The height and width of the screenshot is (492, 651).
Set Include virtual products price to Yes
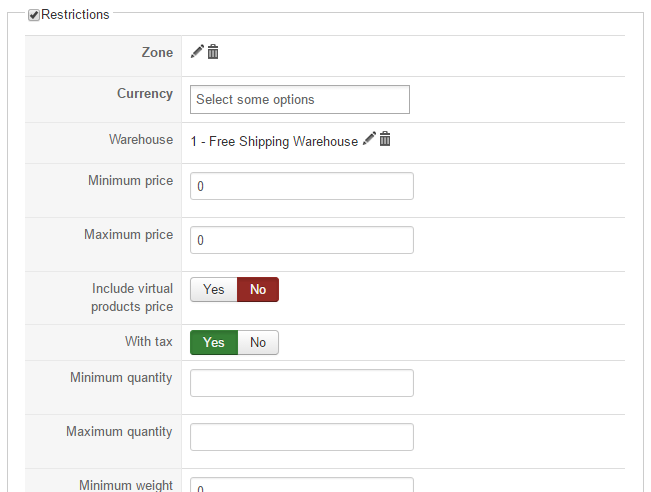[x=214, y=289]
